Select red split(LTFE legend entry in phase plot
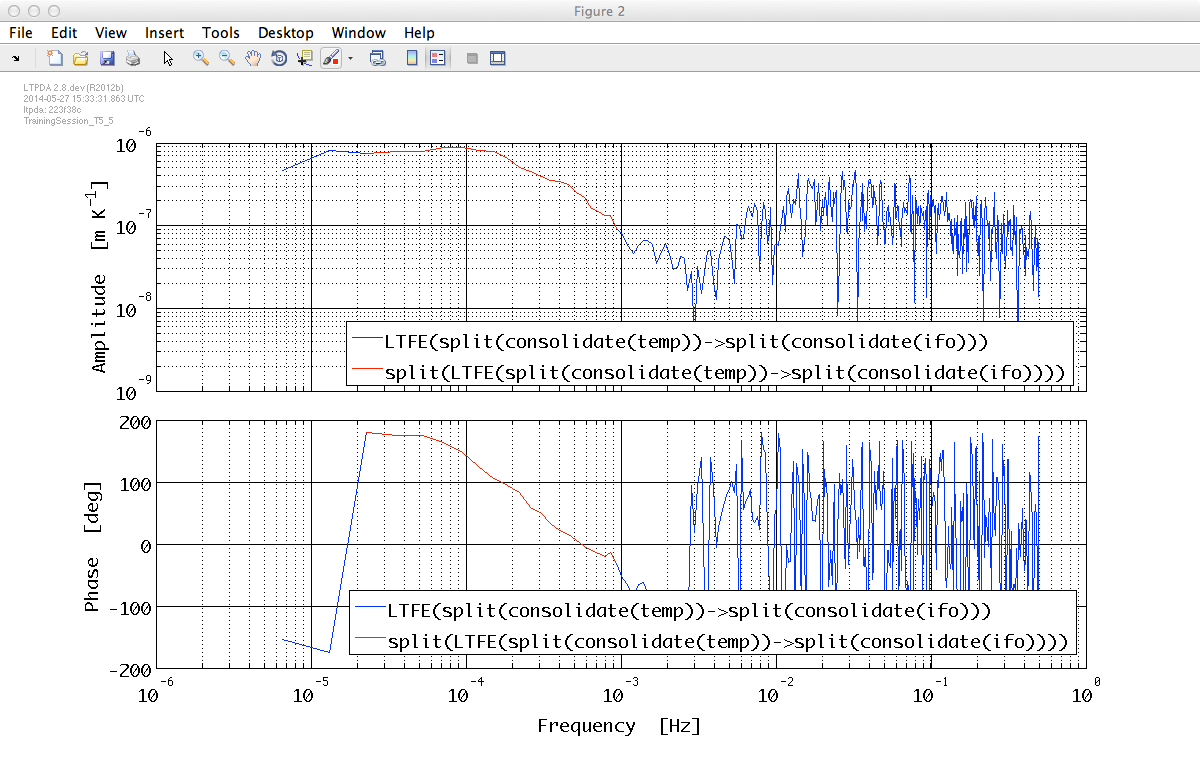This screenshot has width=1200, height=773. 712,641
